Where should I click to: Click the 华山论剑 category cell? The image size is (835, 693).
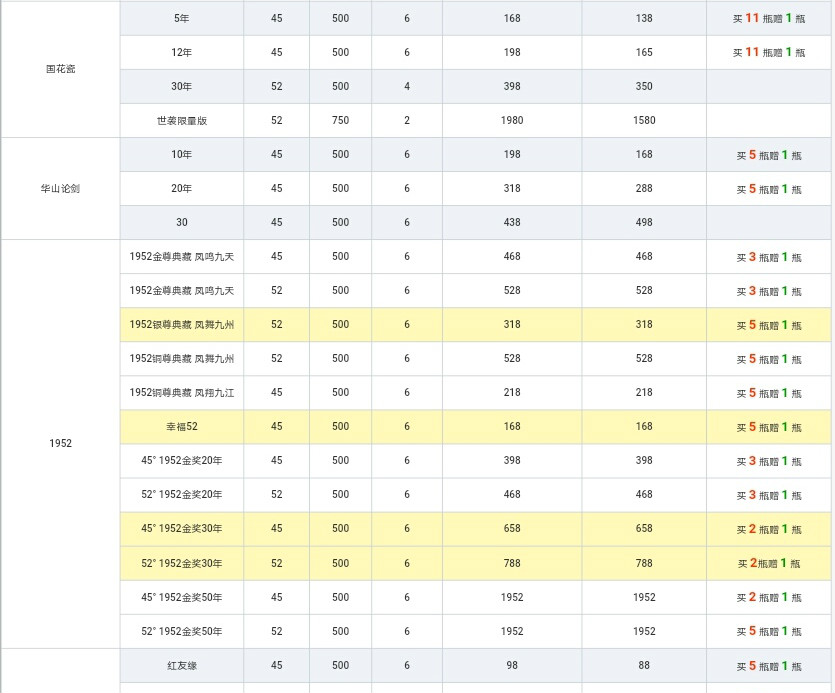tap(60, 189)
